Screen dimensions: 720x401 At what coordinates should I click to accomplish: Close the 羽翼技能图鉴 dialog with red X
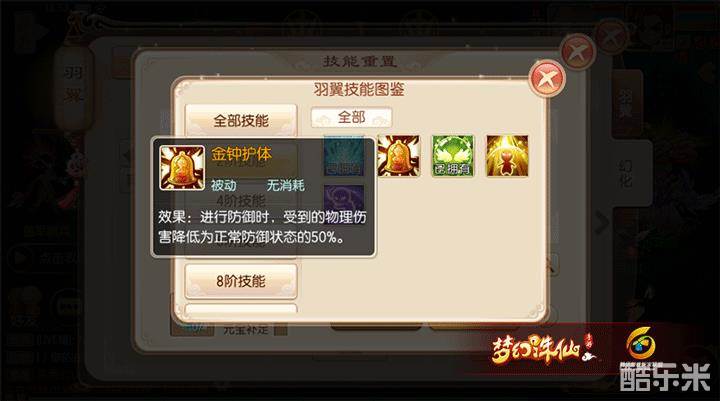tap(546, 79)
